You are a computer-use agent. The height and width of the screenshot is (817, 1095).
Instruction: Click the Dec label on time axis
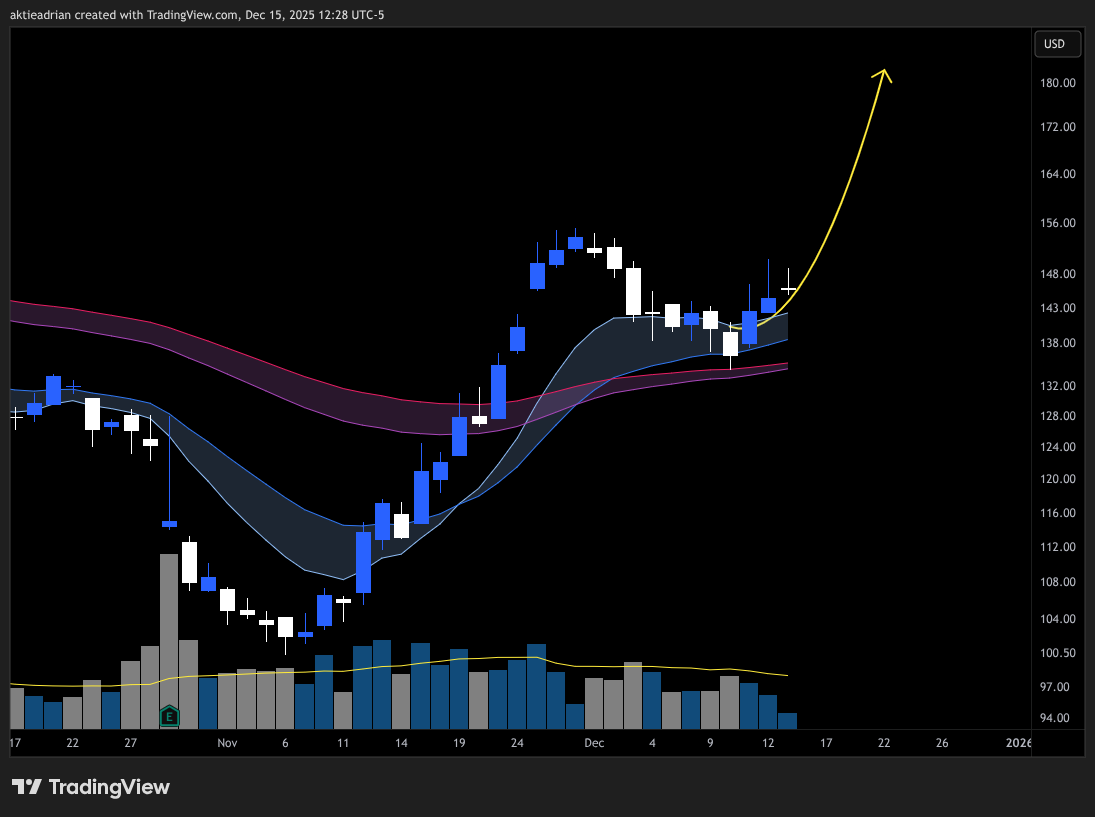(594, 743)
